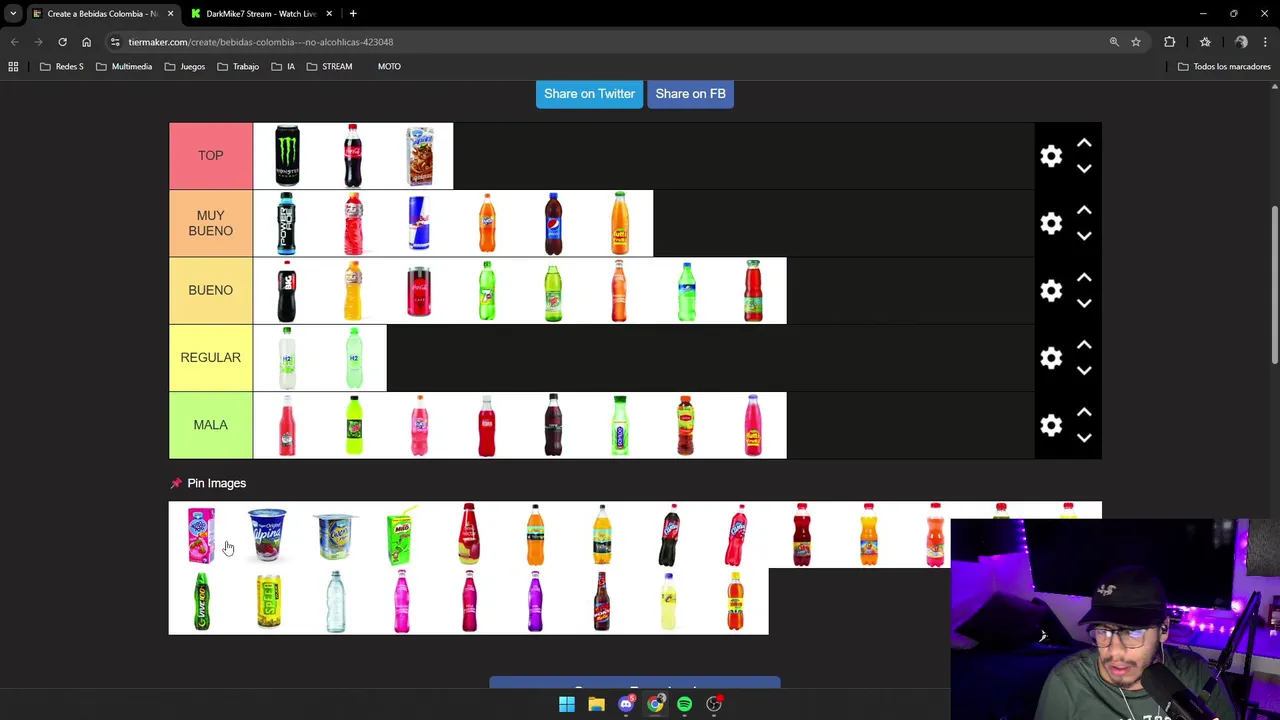Move MALA tier row up
The width and height of the screenshot is (1280, 720).
1084,412
